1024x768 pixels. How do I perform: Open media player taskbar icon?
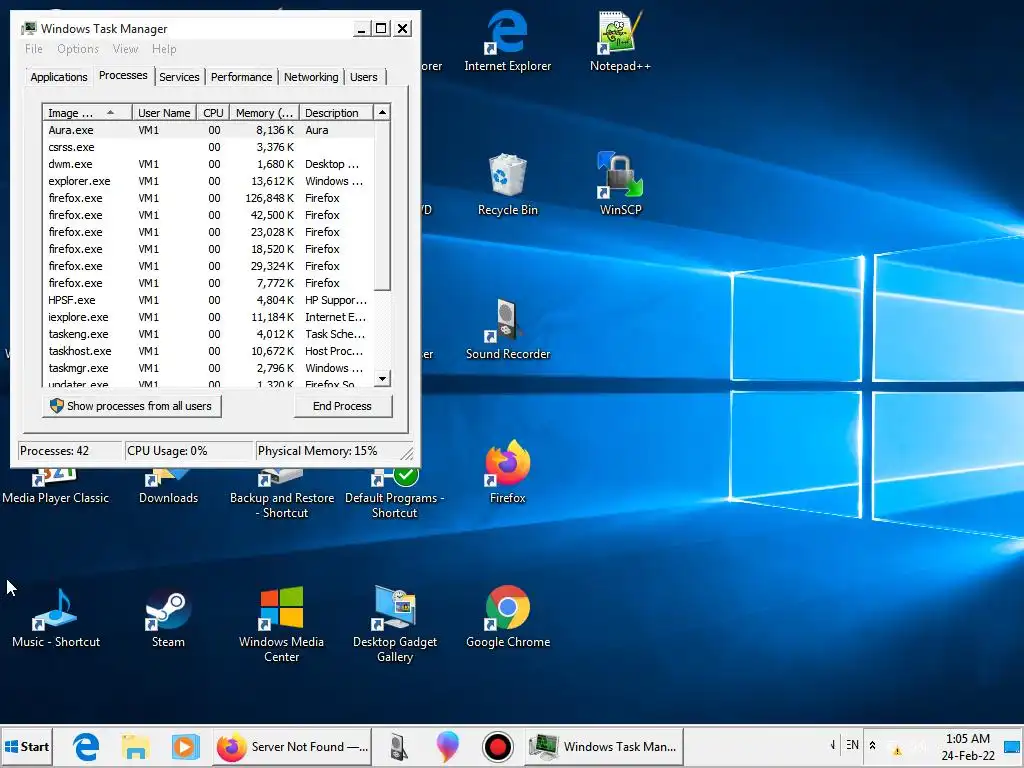[x=185, y=746]
